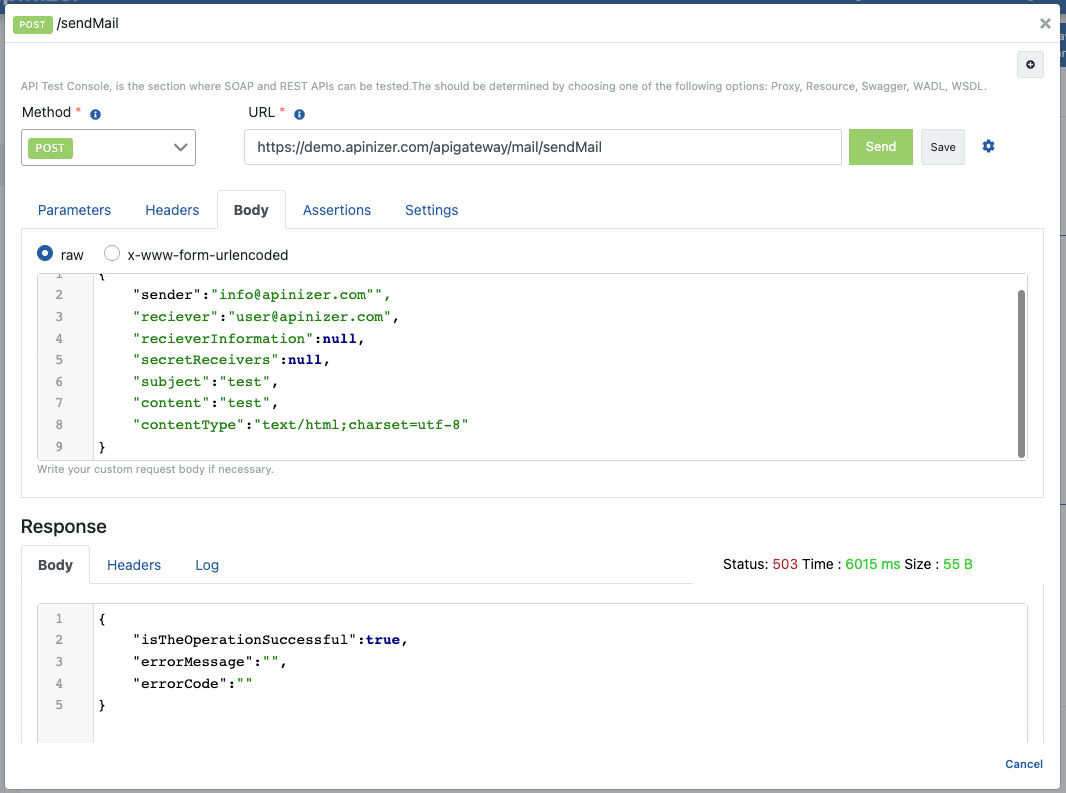The width and height of the screenshot is (1066, 793).
Task: Click into the URL input field
Action: (x=542, y=147)
